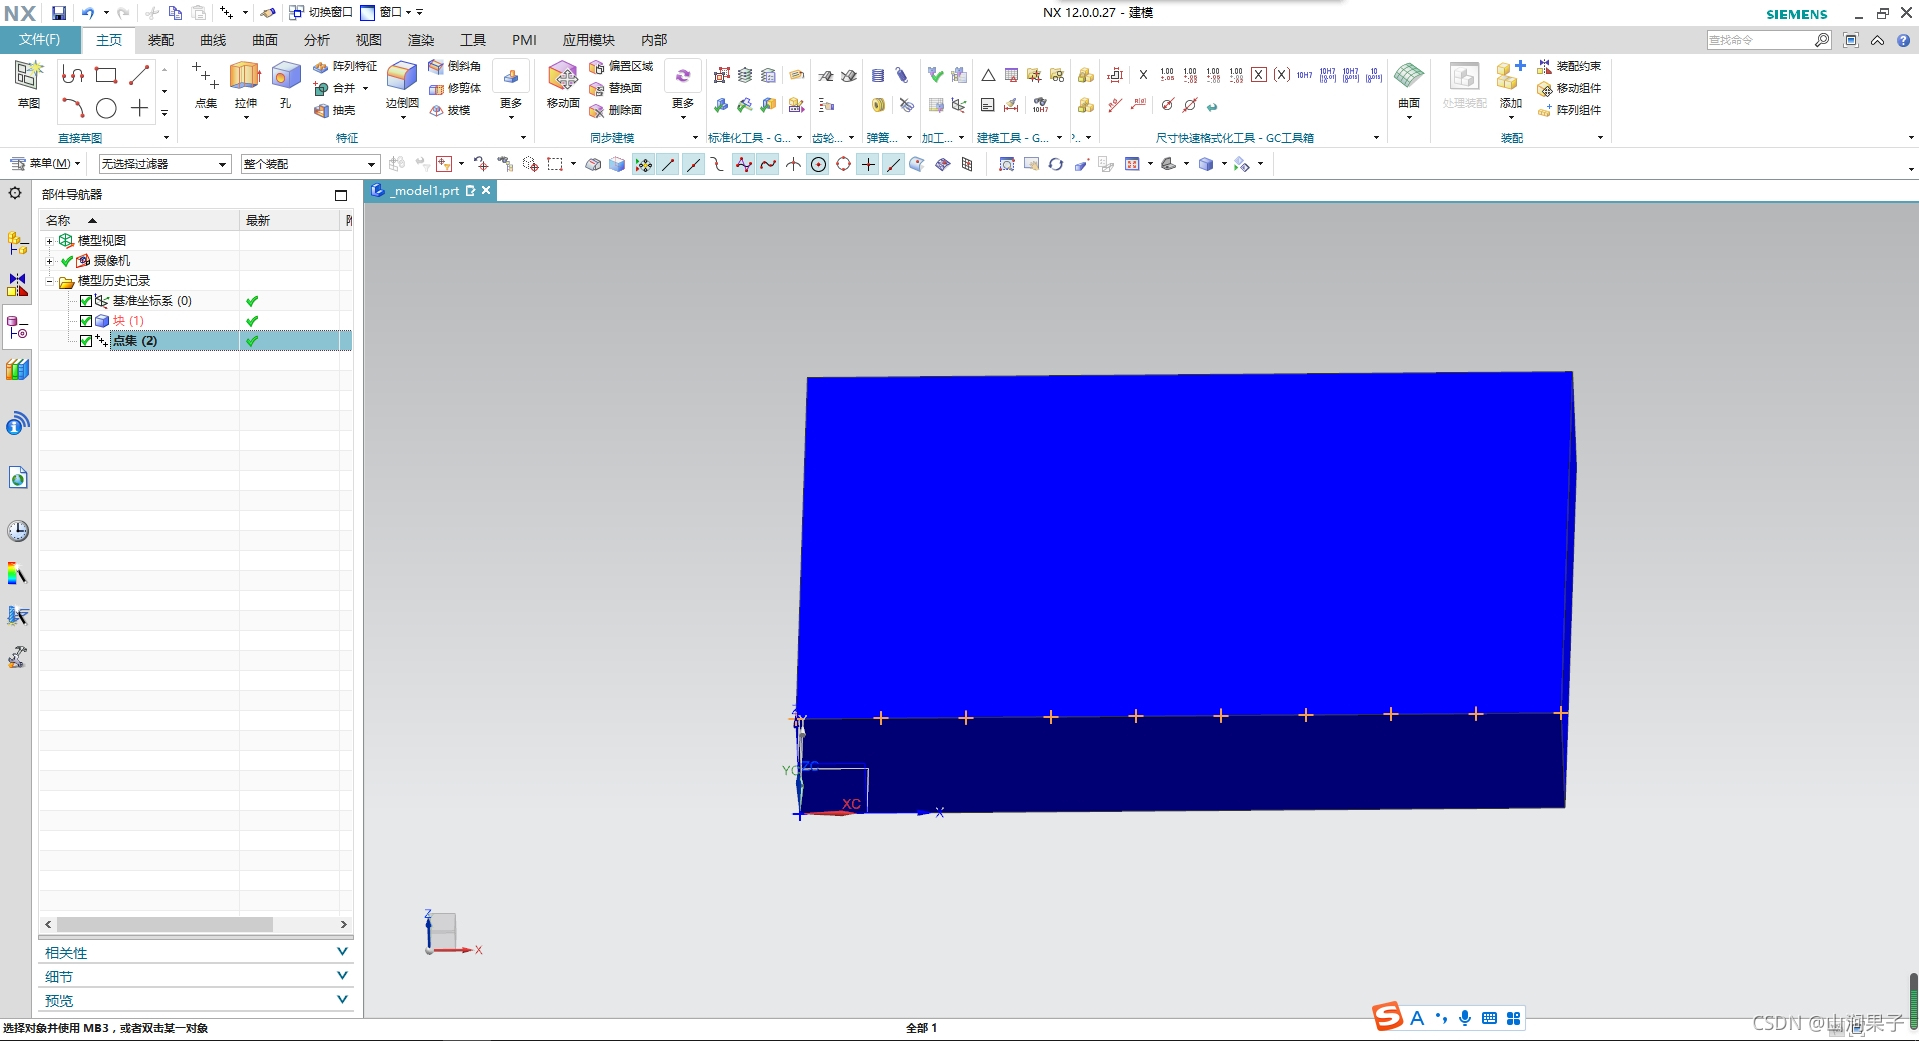Collapse the 模型历史记录 tree node
1919x1041 pixels.
tap(49, 281)
